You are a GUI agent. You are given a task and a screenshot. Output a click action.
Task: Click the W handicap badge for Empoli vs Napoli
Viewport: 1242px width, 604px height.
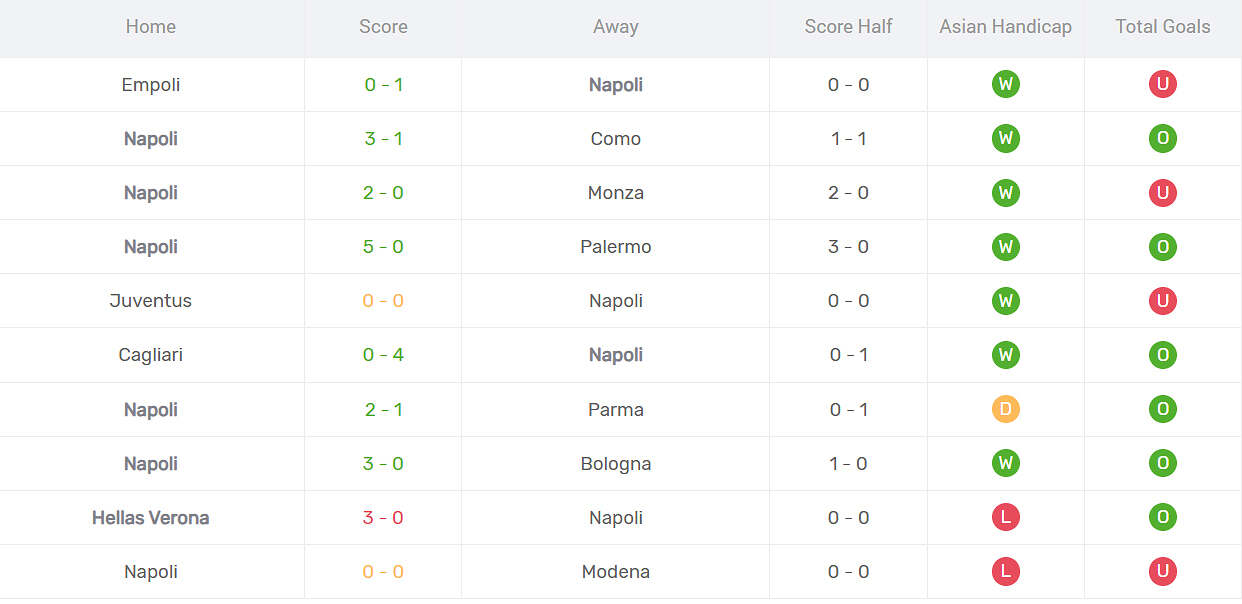tap(1005, 85)
